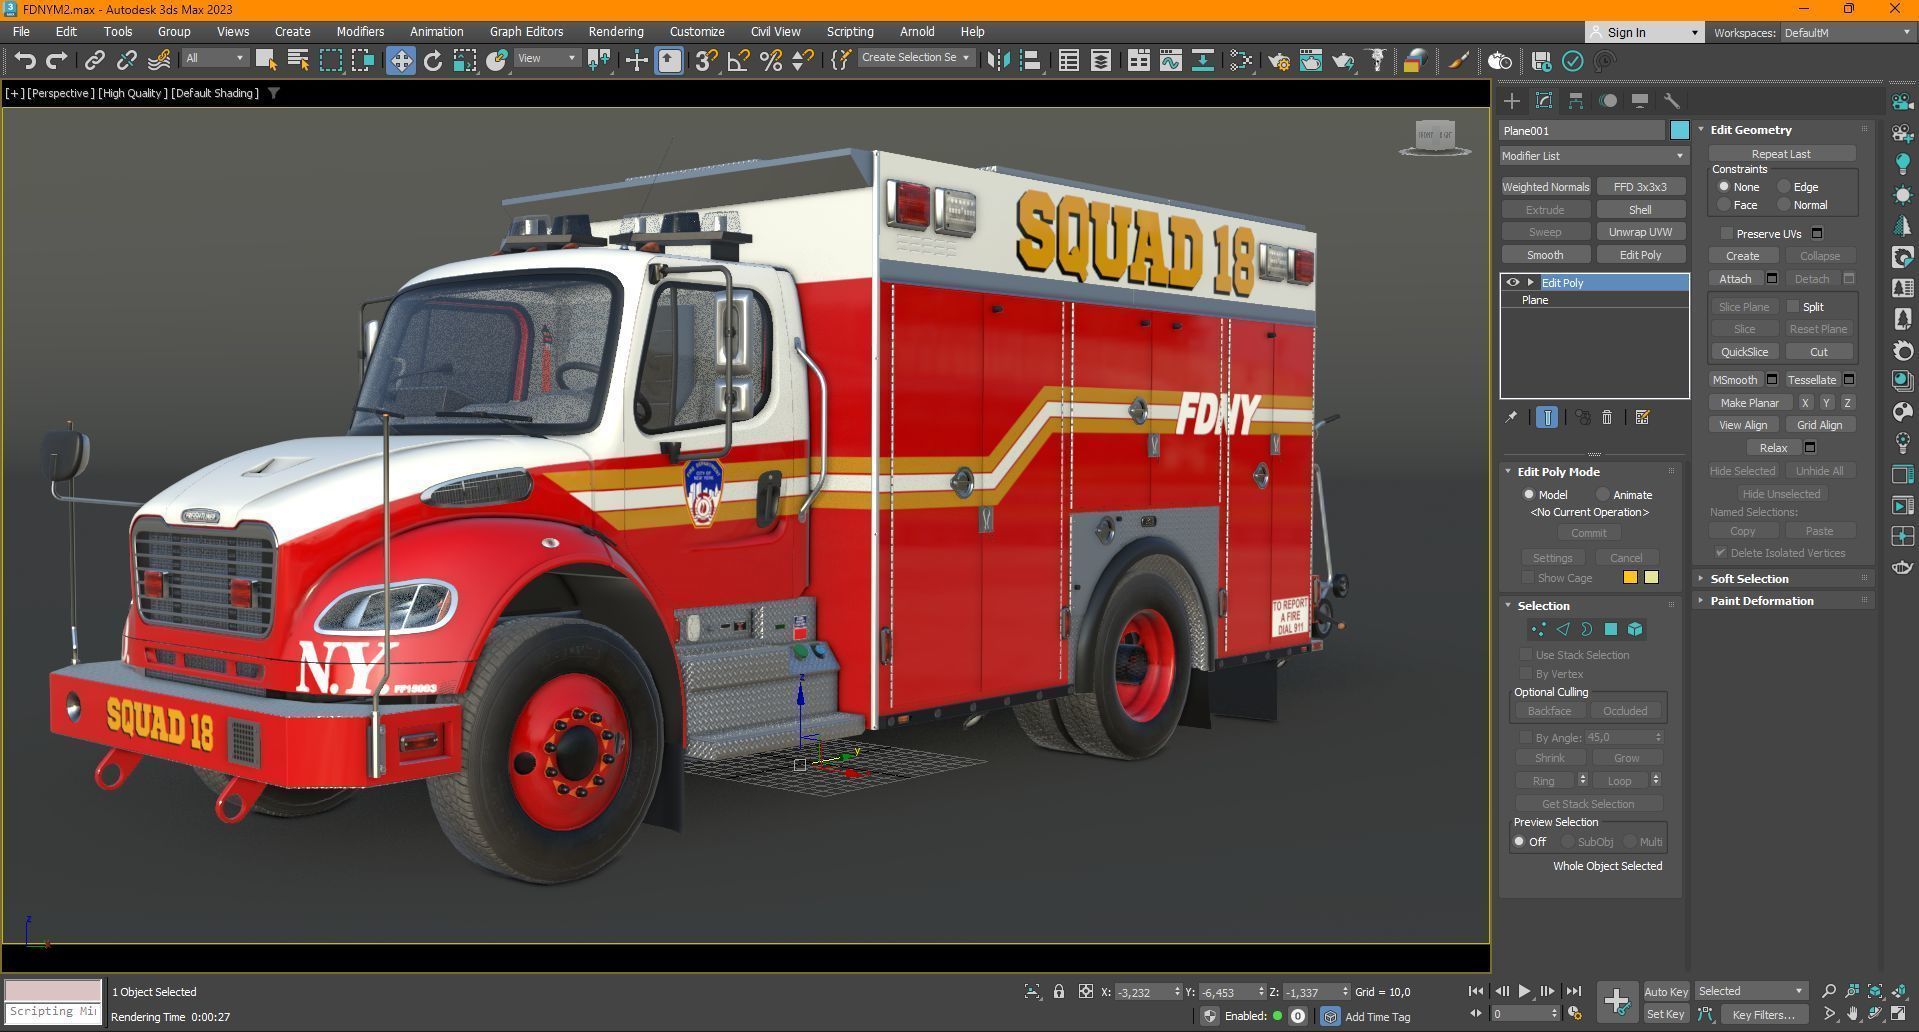The height and width of the screenshot is (1032, 1919).
Task: Select SubObj preview selection radio
Action: pos(1568,841)
